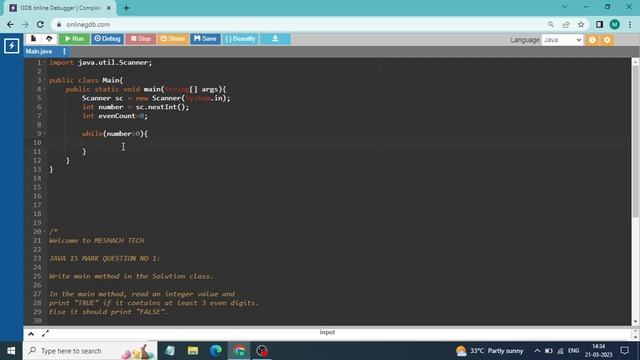Click the upload file icon in the toolbar

pyautogui.click(x=49, y=39)
